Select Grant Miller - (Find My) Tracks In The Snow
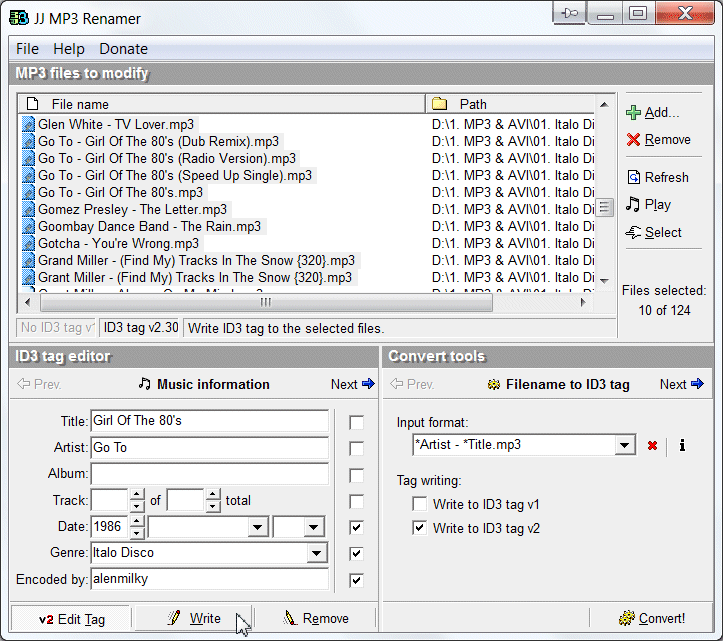 point(195,278)
